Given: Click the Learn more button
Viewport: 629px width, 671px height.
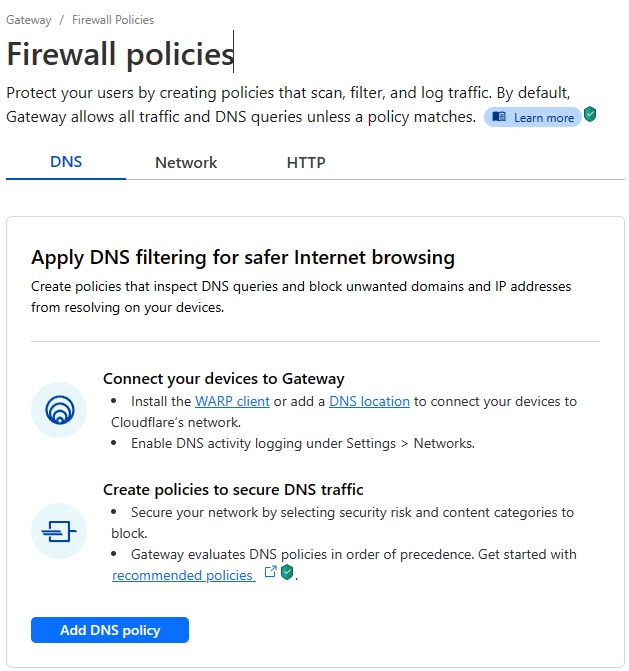Looking at the screenshot, I should pos(533,118).
